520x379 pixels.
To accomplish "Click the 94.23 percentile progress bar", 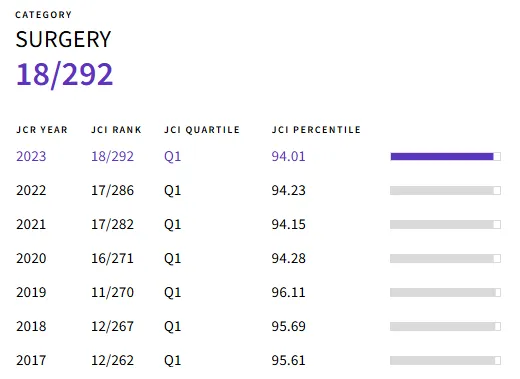I will pos(445,190).
